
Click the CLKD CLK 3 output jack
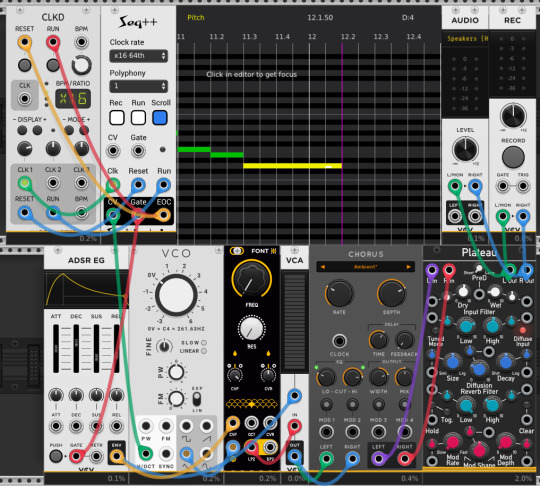(x=81, y=183)
